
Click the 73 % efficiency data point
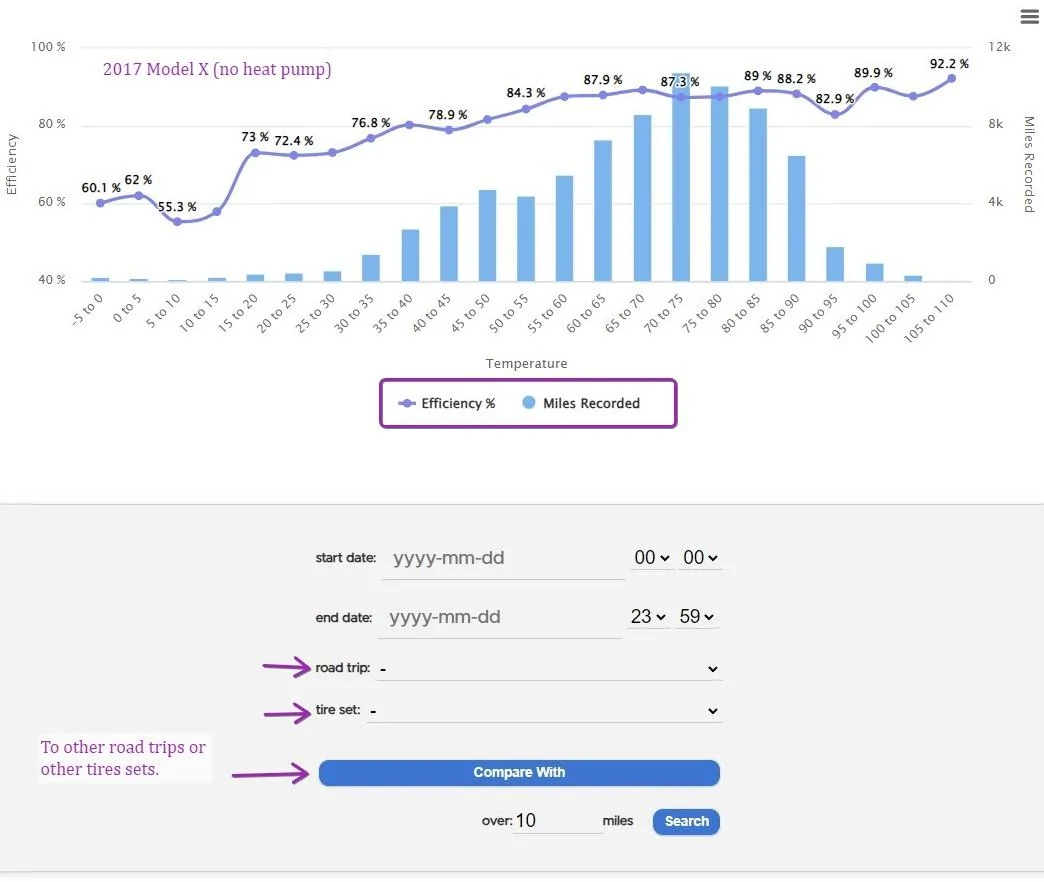click(x=255, y=153)
